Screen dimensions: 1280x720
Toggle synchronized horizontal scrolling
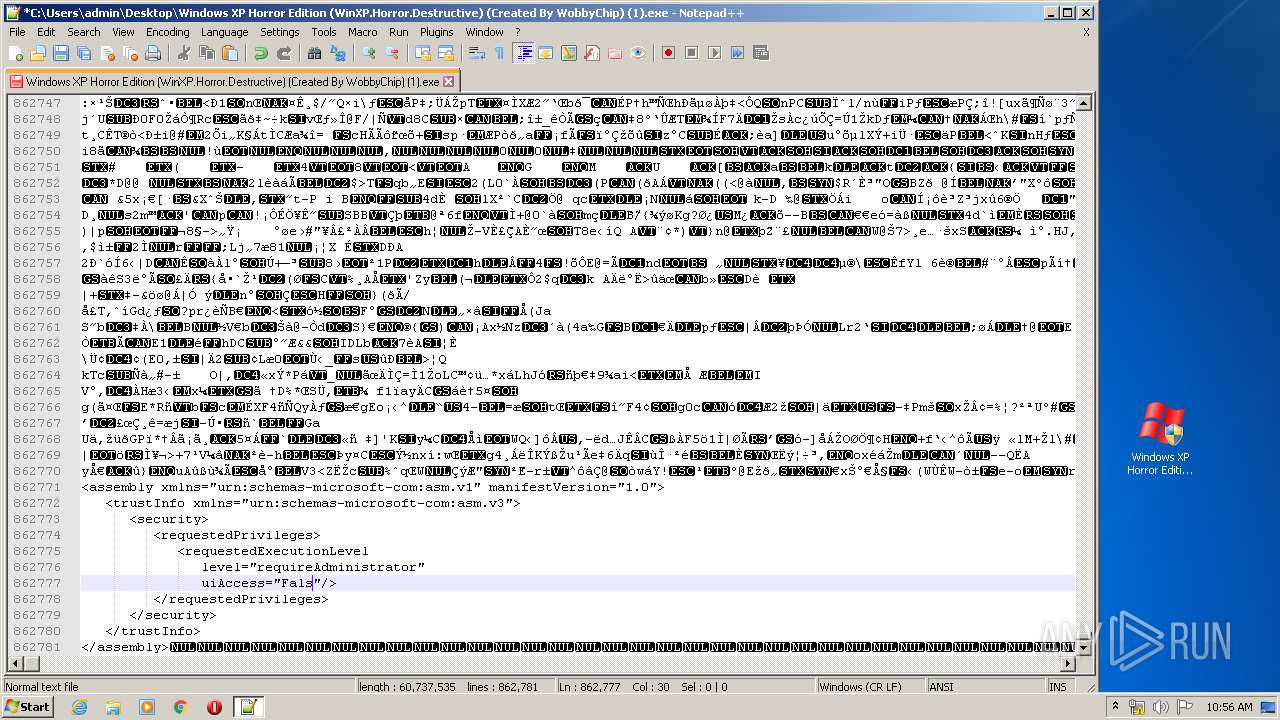point(445,53)
